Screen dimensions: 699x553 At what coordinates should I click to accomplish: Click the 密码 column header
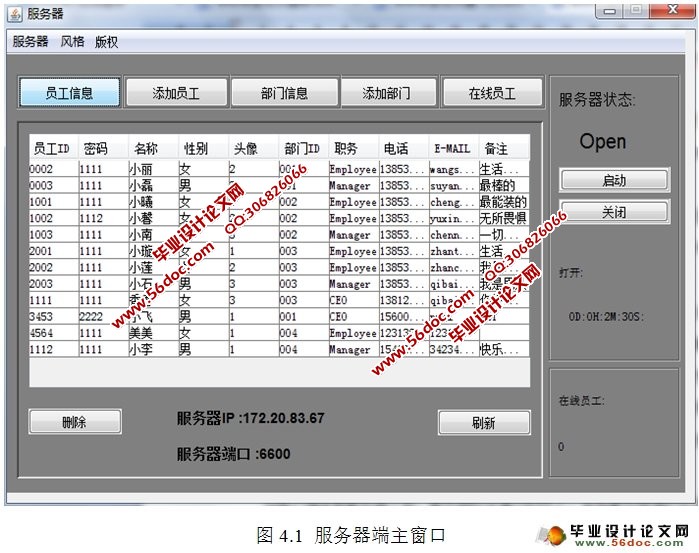(x=103, y=149)
